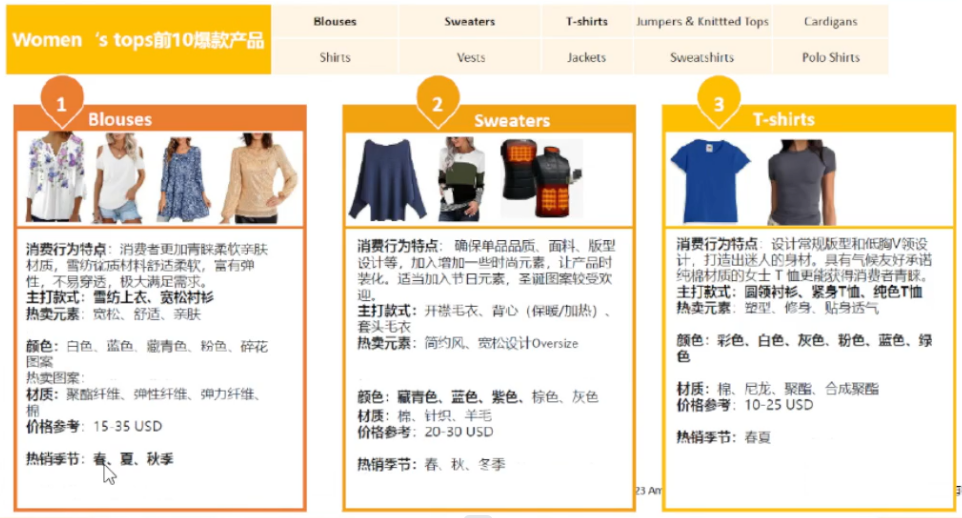Click the number 2 pin marker
The width and height of the screenshot is (962, 518).
(x=437, y=104)
